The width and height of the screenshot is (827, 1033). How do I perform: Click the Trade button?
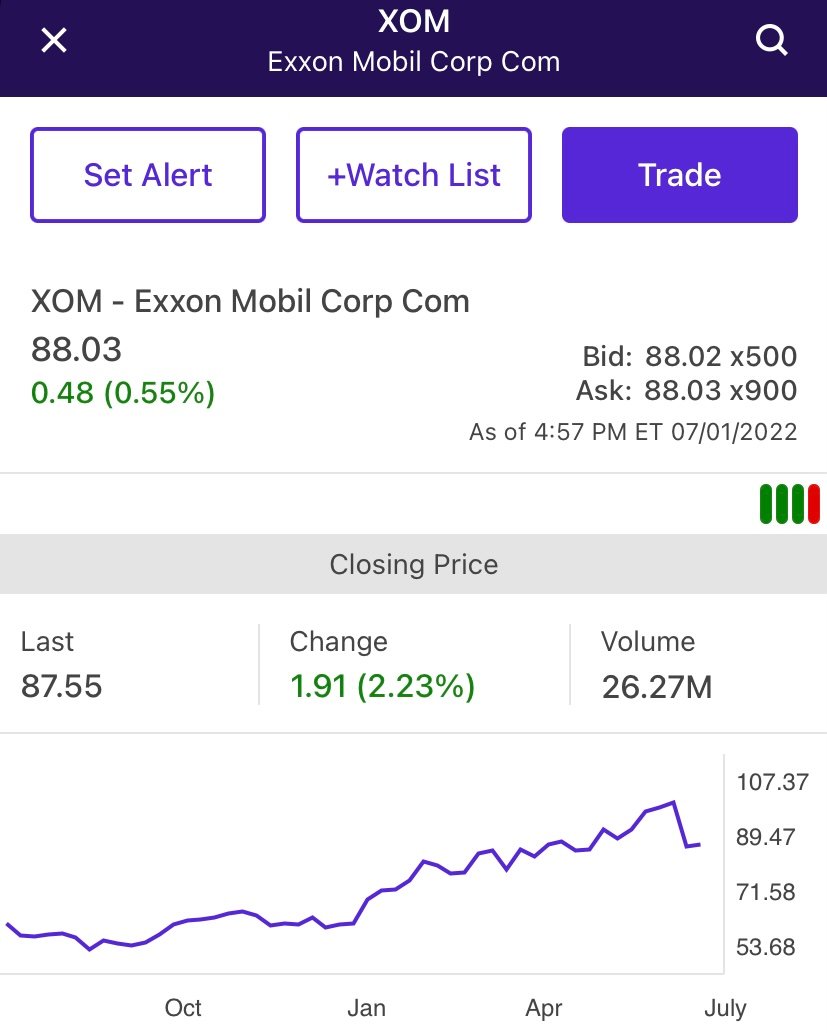pyautogui.click(x=679, y=175)
